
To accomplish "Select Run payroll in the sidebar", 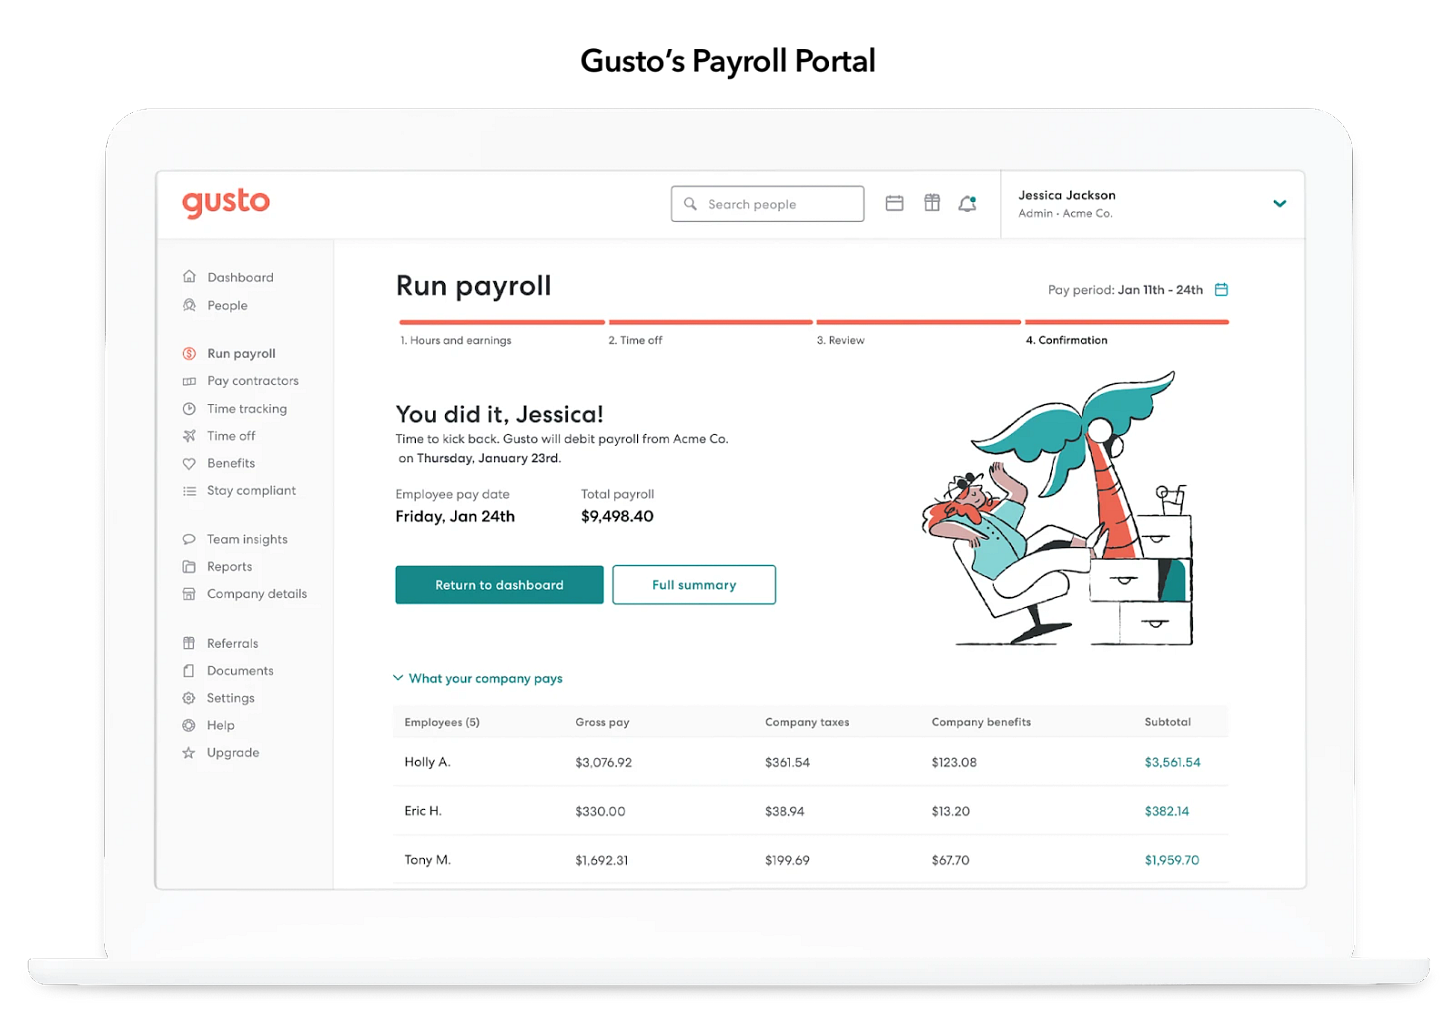I will [241, 353].
